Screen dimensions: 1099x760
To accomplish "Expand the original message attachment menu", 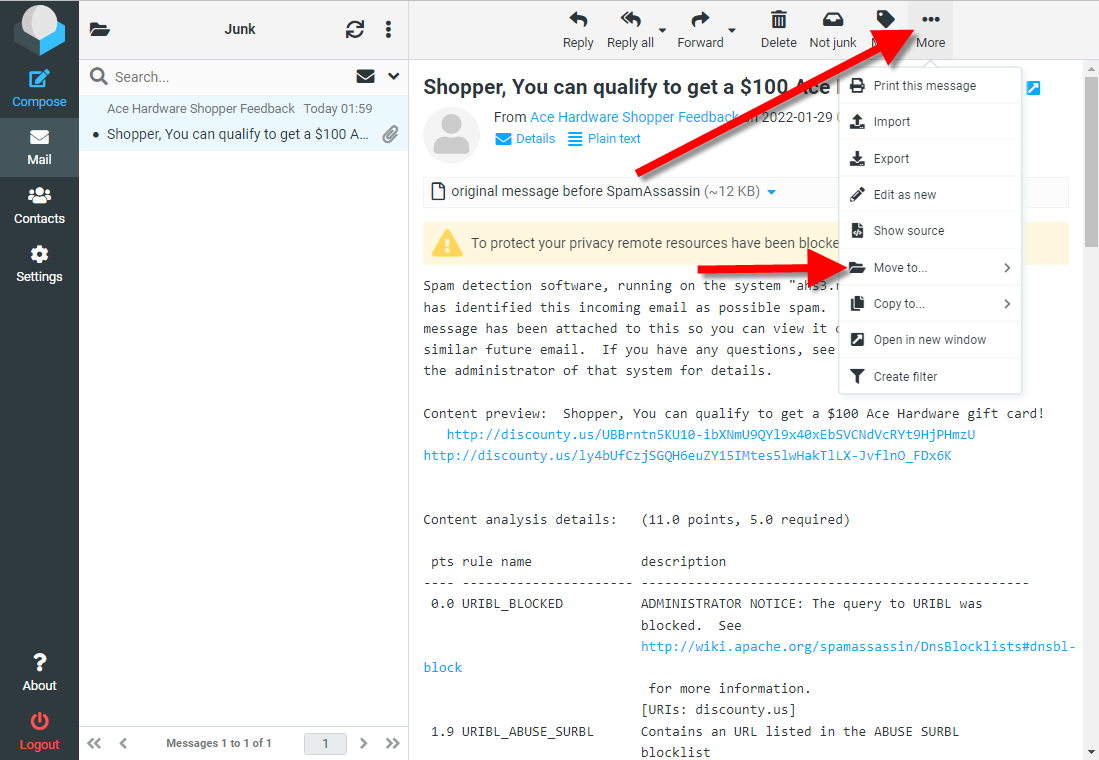I will pos(772,192).
